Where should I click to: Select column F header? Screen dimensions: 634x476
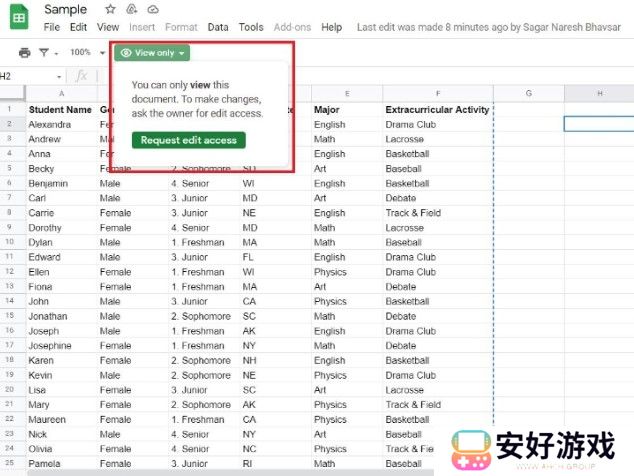coord(438,93)
